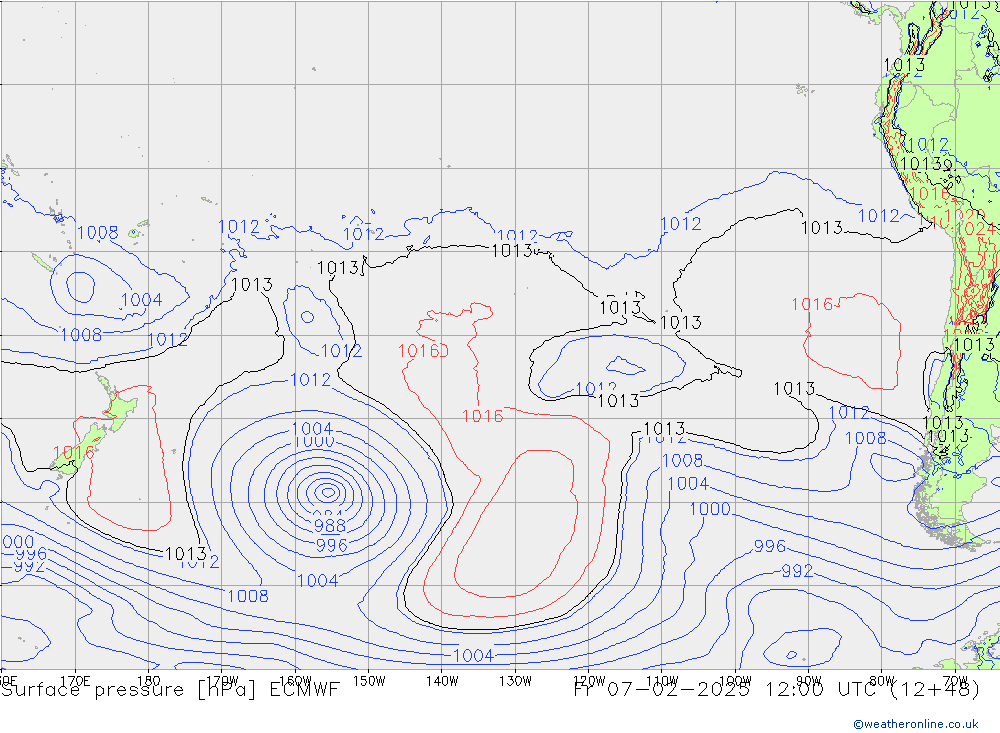Click the 1000 label on the right side
The image size is (1000, 733).
point(710,509)
